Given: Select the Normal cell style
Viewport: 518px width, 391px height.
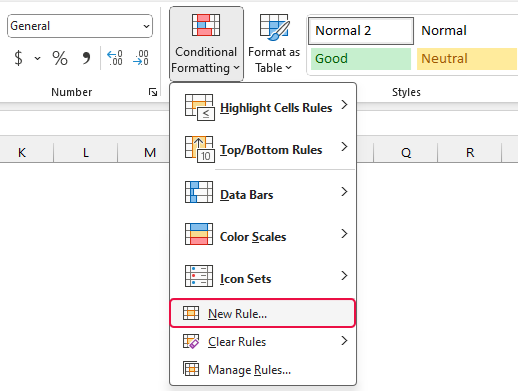Looking at the screenshot, I should click(x=467, y=31).
